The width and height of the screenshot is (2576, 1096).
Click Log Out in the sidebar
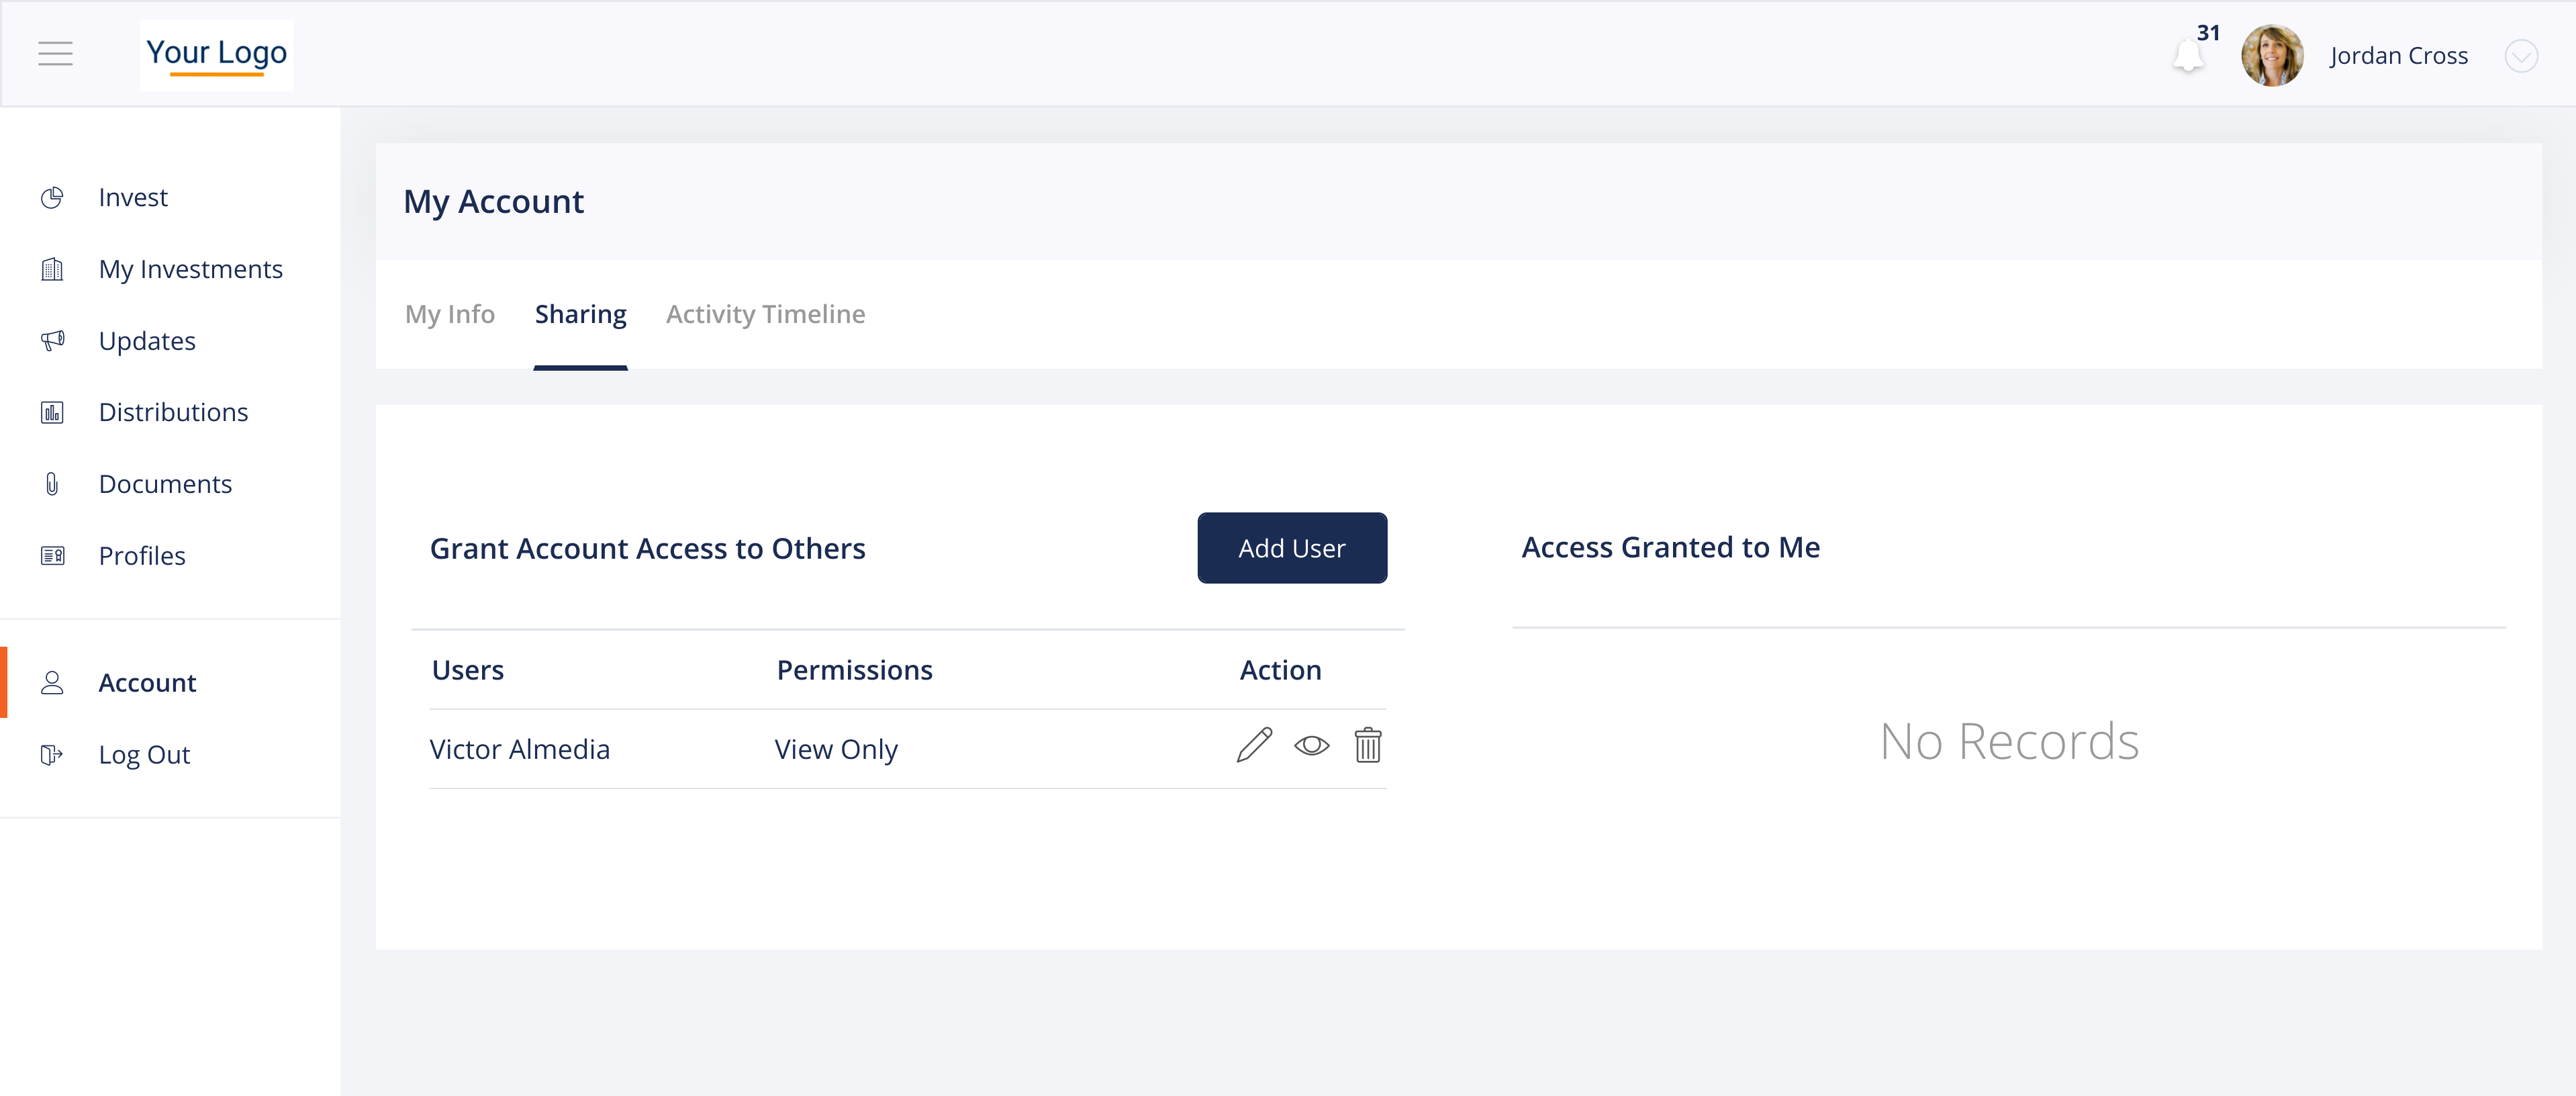tap(144, 755)
